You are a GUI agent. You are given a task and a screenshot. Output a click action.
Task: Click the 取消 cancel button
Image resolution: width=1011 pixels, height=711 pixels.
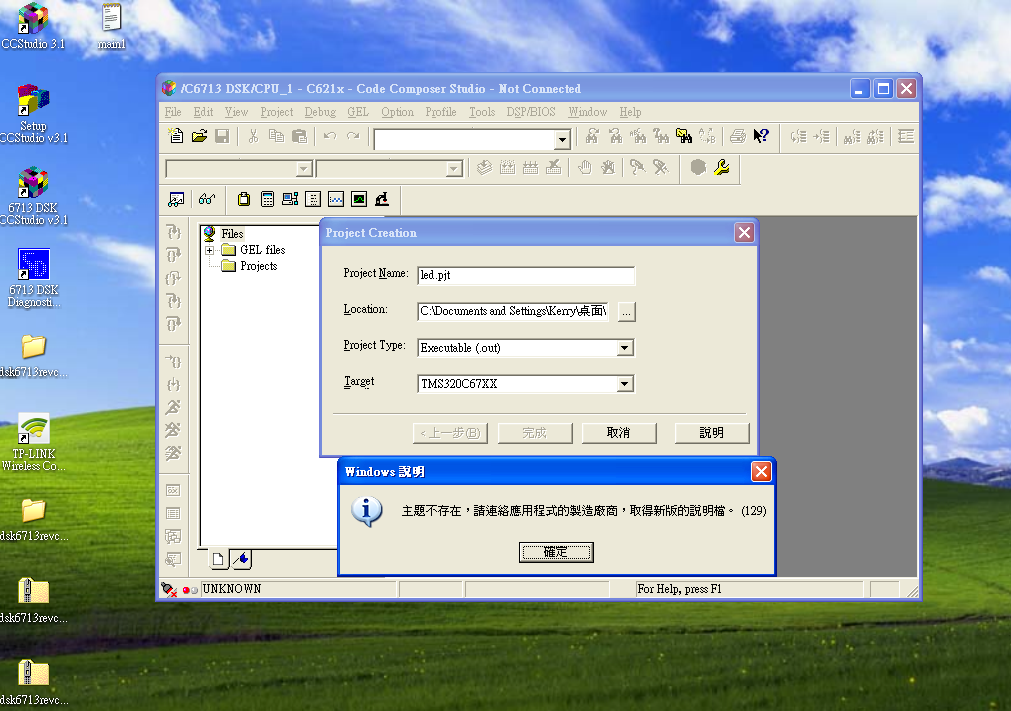click(619, 433)
